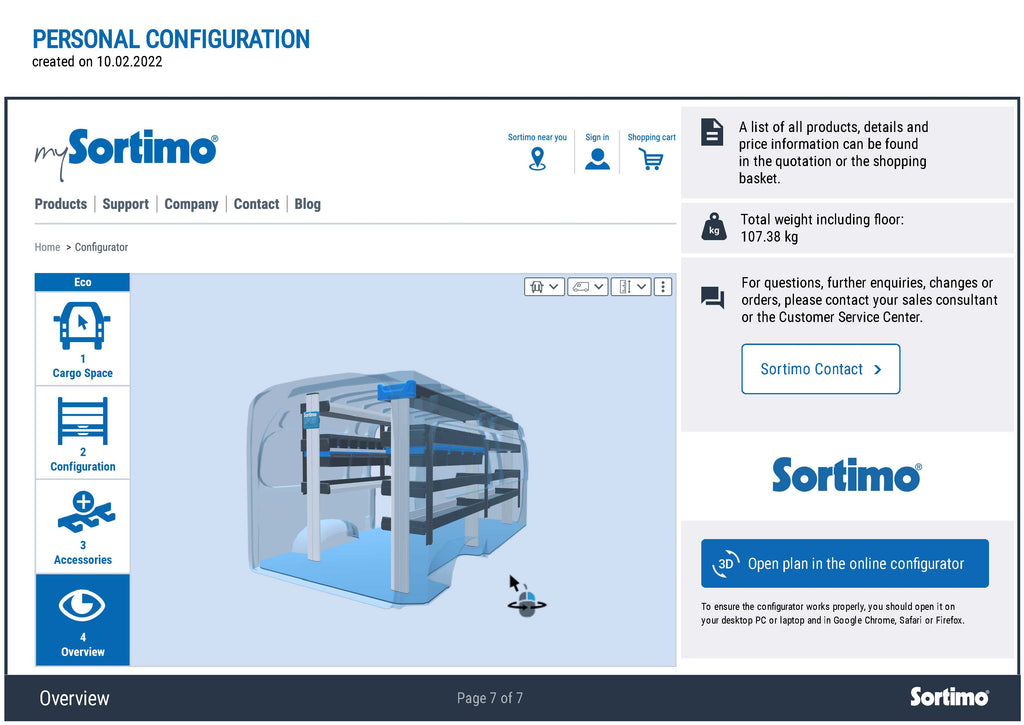Select step 4 Overview
1024x725 pixels.
click(x=82, y=620)
